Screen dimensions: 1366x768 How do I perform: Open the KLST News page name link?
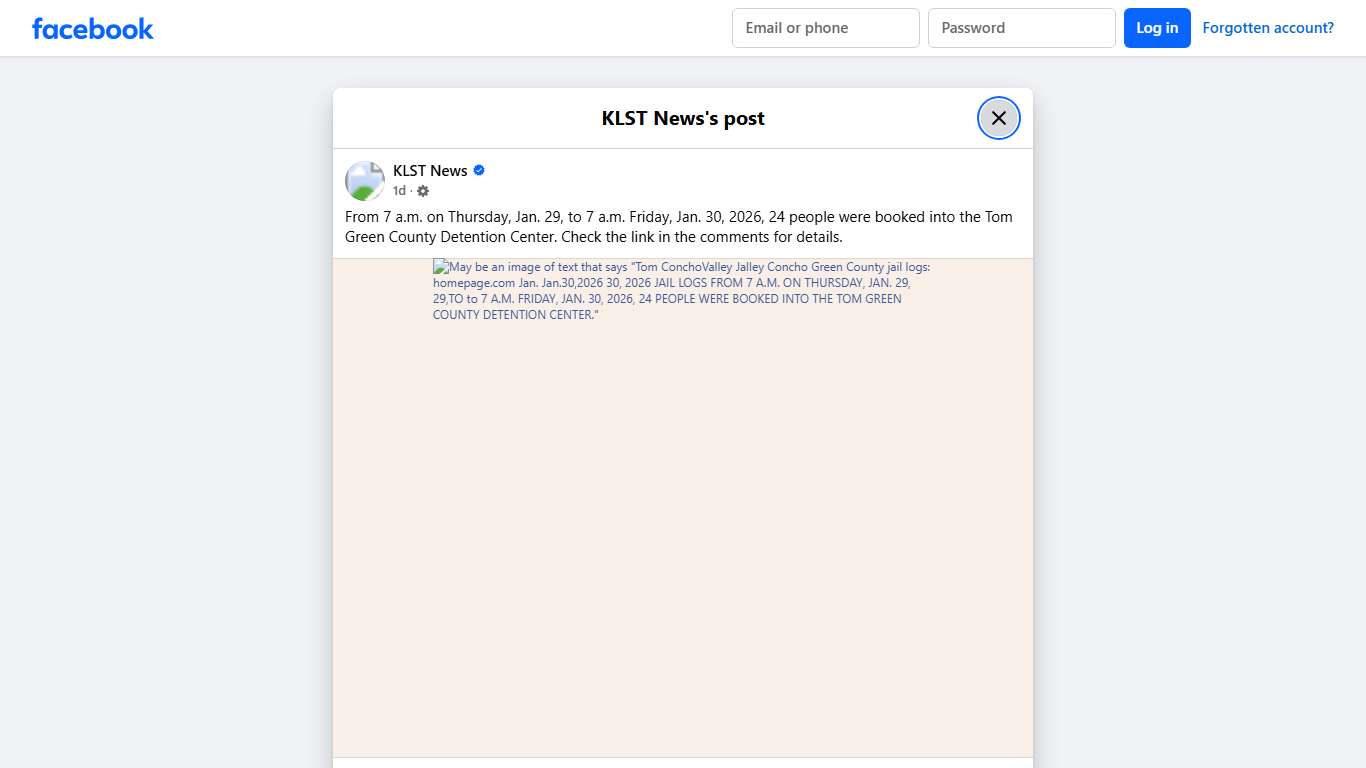click(430, 170)
